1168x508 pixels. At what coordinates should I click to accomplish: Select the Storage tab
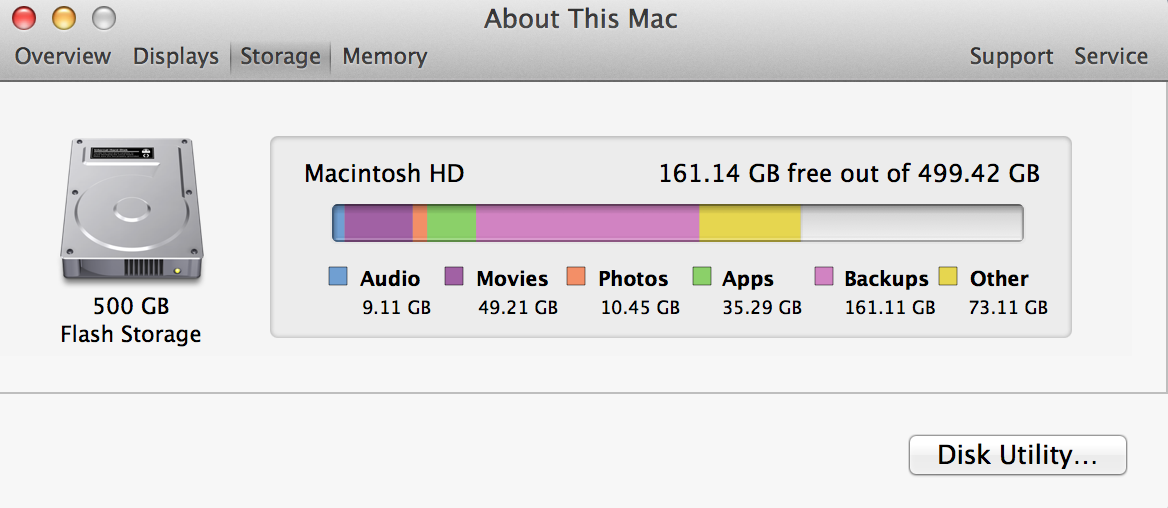(x=280, y=57)
